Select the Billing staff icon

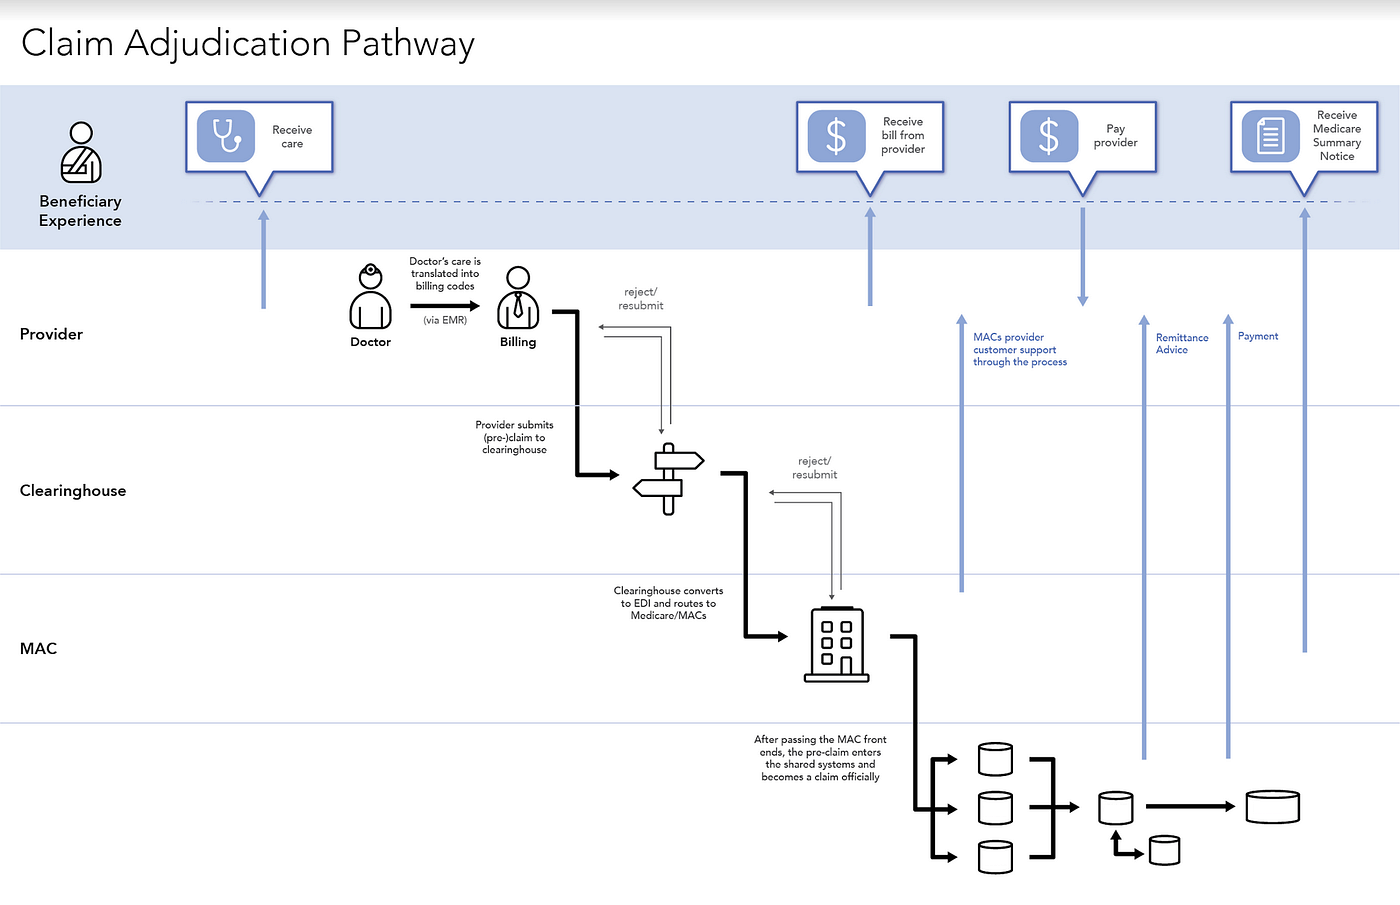click(518, 300)
